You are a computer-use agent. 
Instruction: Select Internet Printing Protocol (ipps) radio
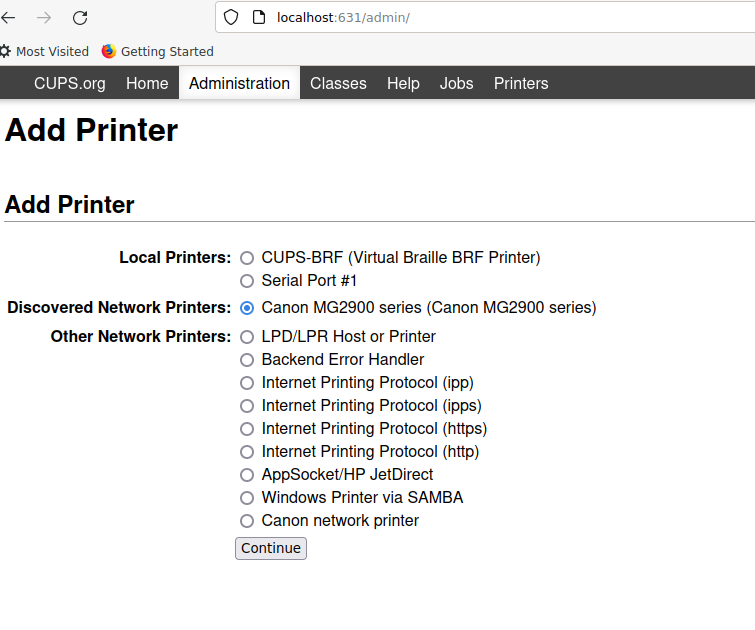[247, 406]
